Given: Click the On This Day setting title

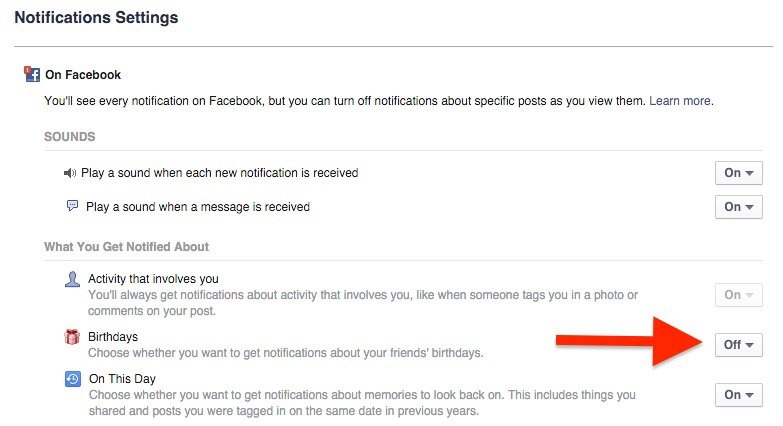Looking at the screenshot, I should tap(125, 379).
